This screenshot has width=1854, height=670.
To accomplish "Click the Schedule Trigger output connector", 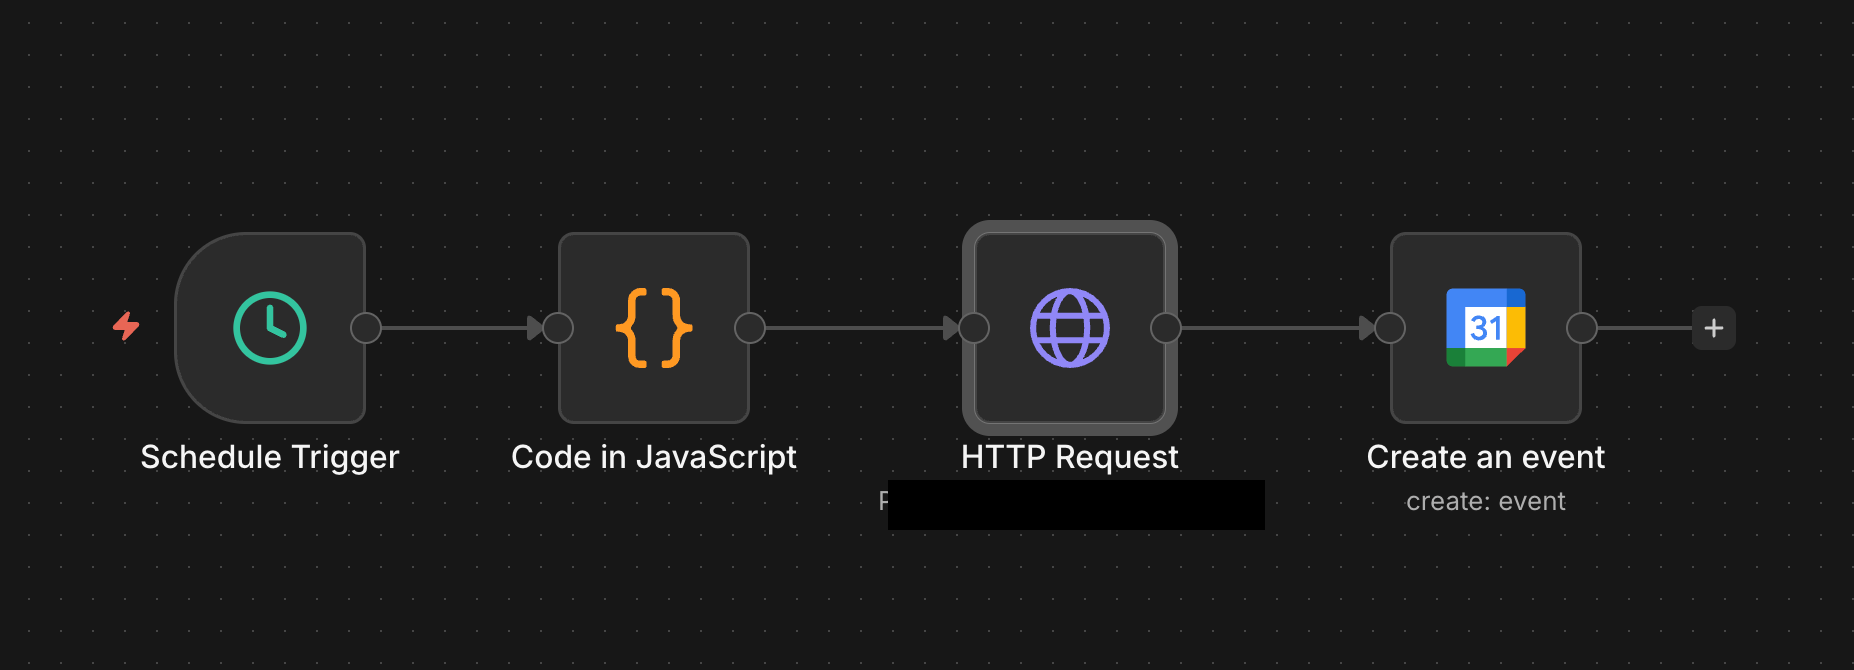I will [366, 328].
